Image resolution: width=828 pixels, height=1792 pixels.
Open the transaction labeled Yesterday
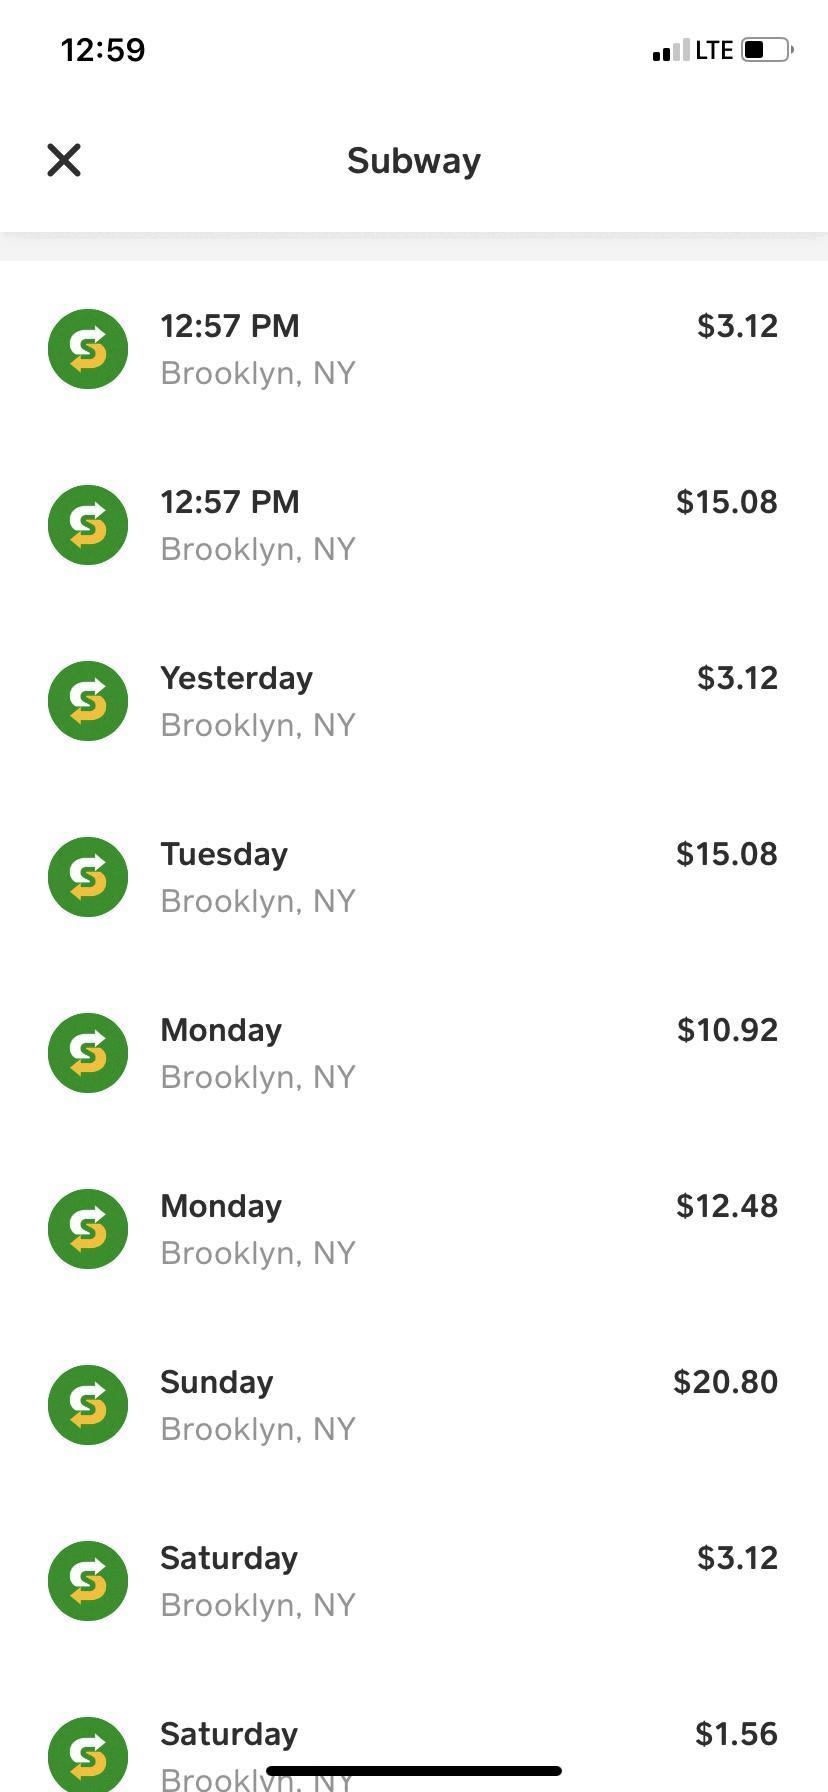(237, 678)
